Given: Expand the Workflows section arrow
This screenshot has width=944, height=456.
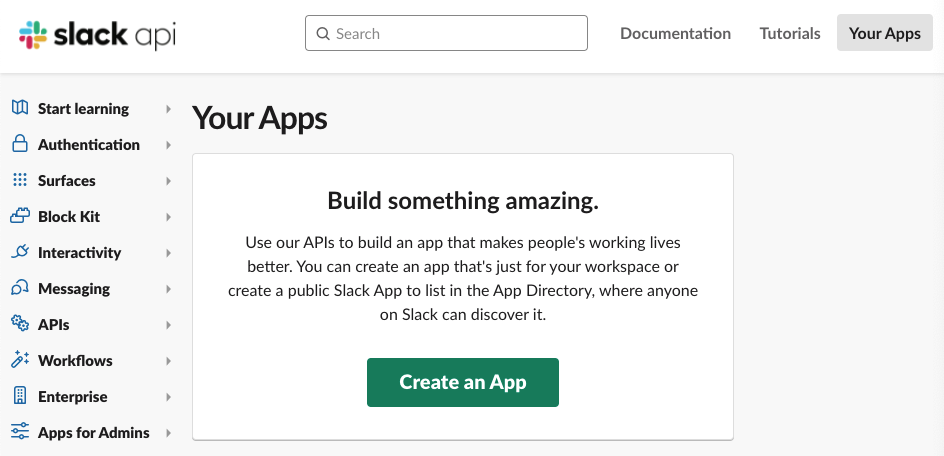Looking at the screenshot, I should pos(169,361).
